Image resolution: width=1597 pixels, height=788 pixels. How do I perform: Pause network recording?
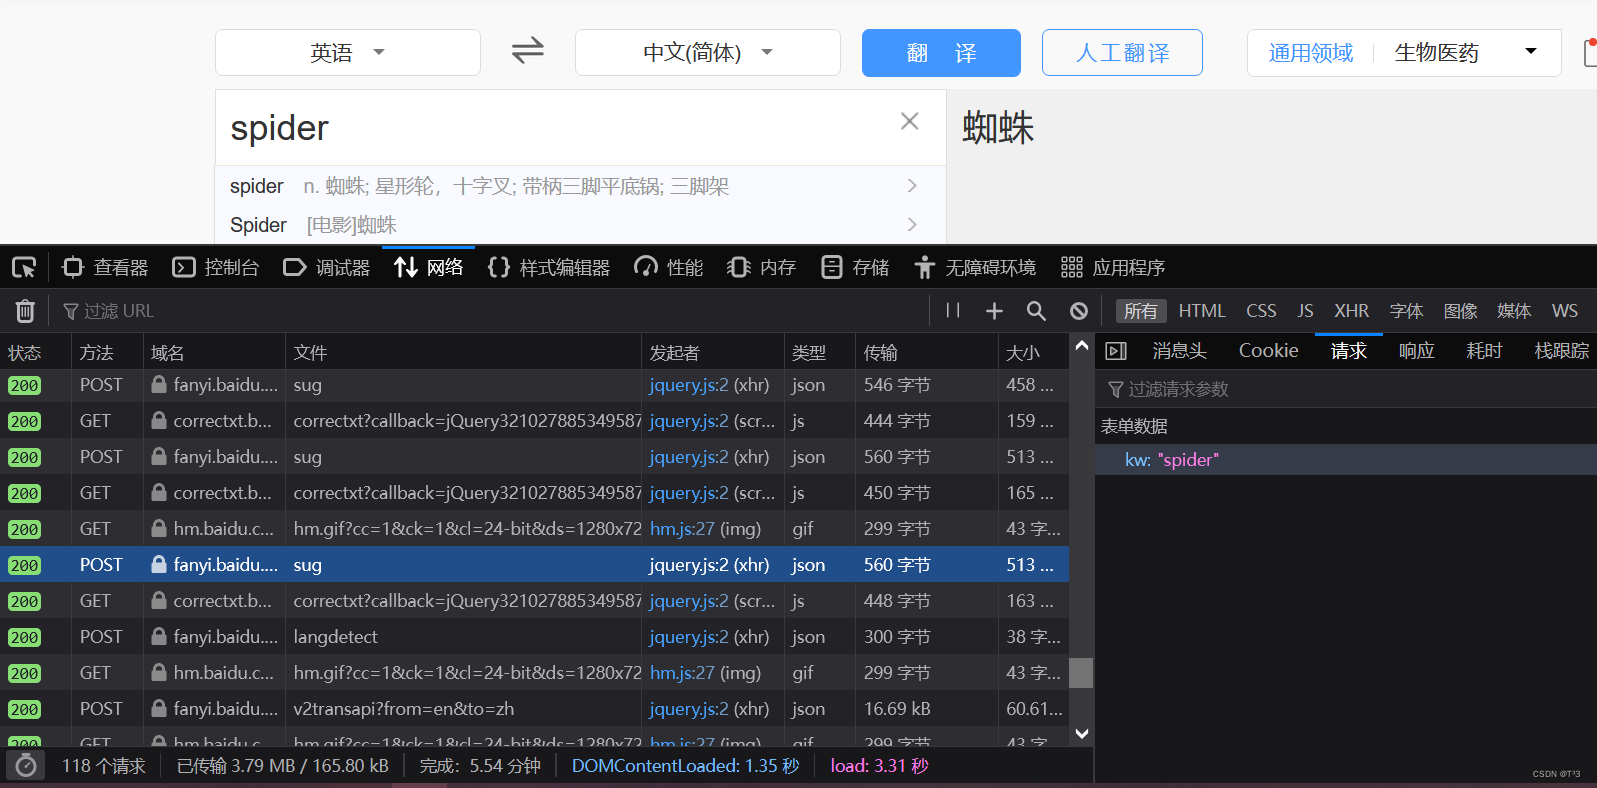click(953, 311)
